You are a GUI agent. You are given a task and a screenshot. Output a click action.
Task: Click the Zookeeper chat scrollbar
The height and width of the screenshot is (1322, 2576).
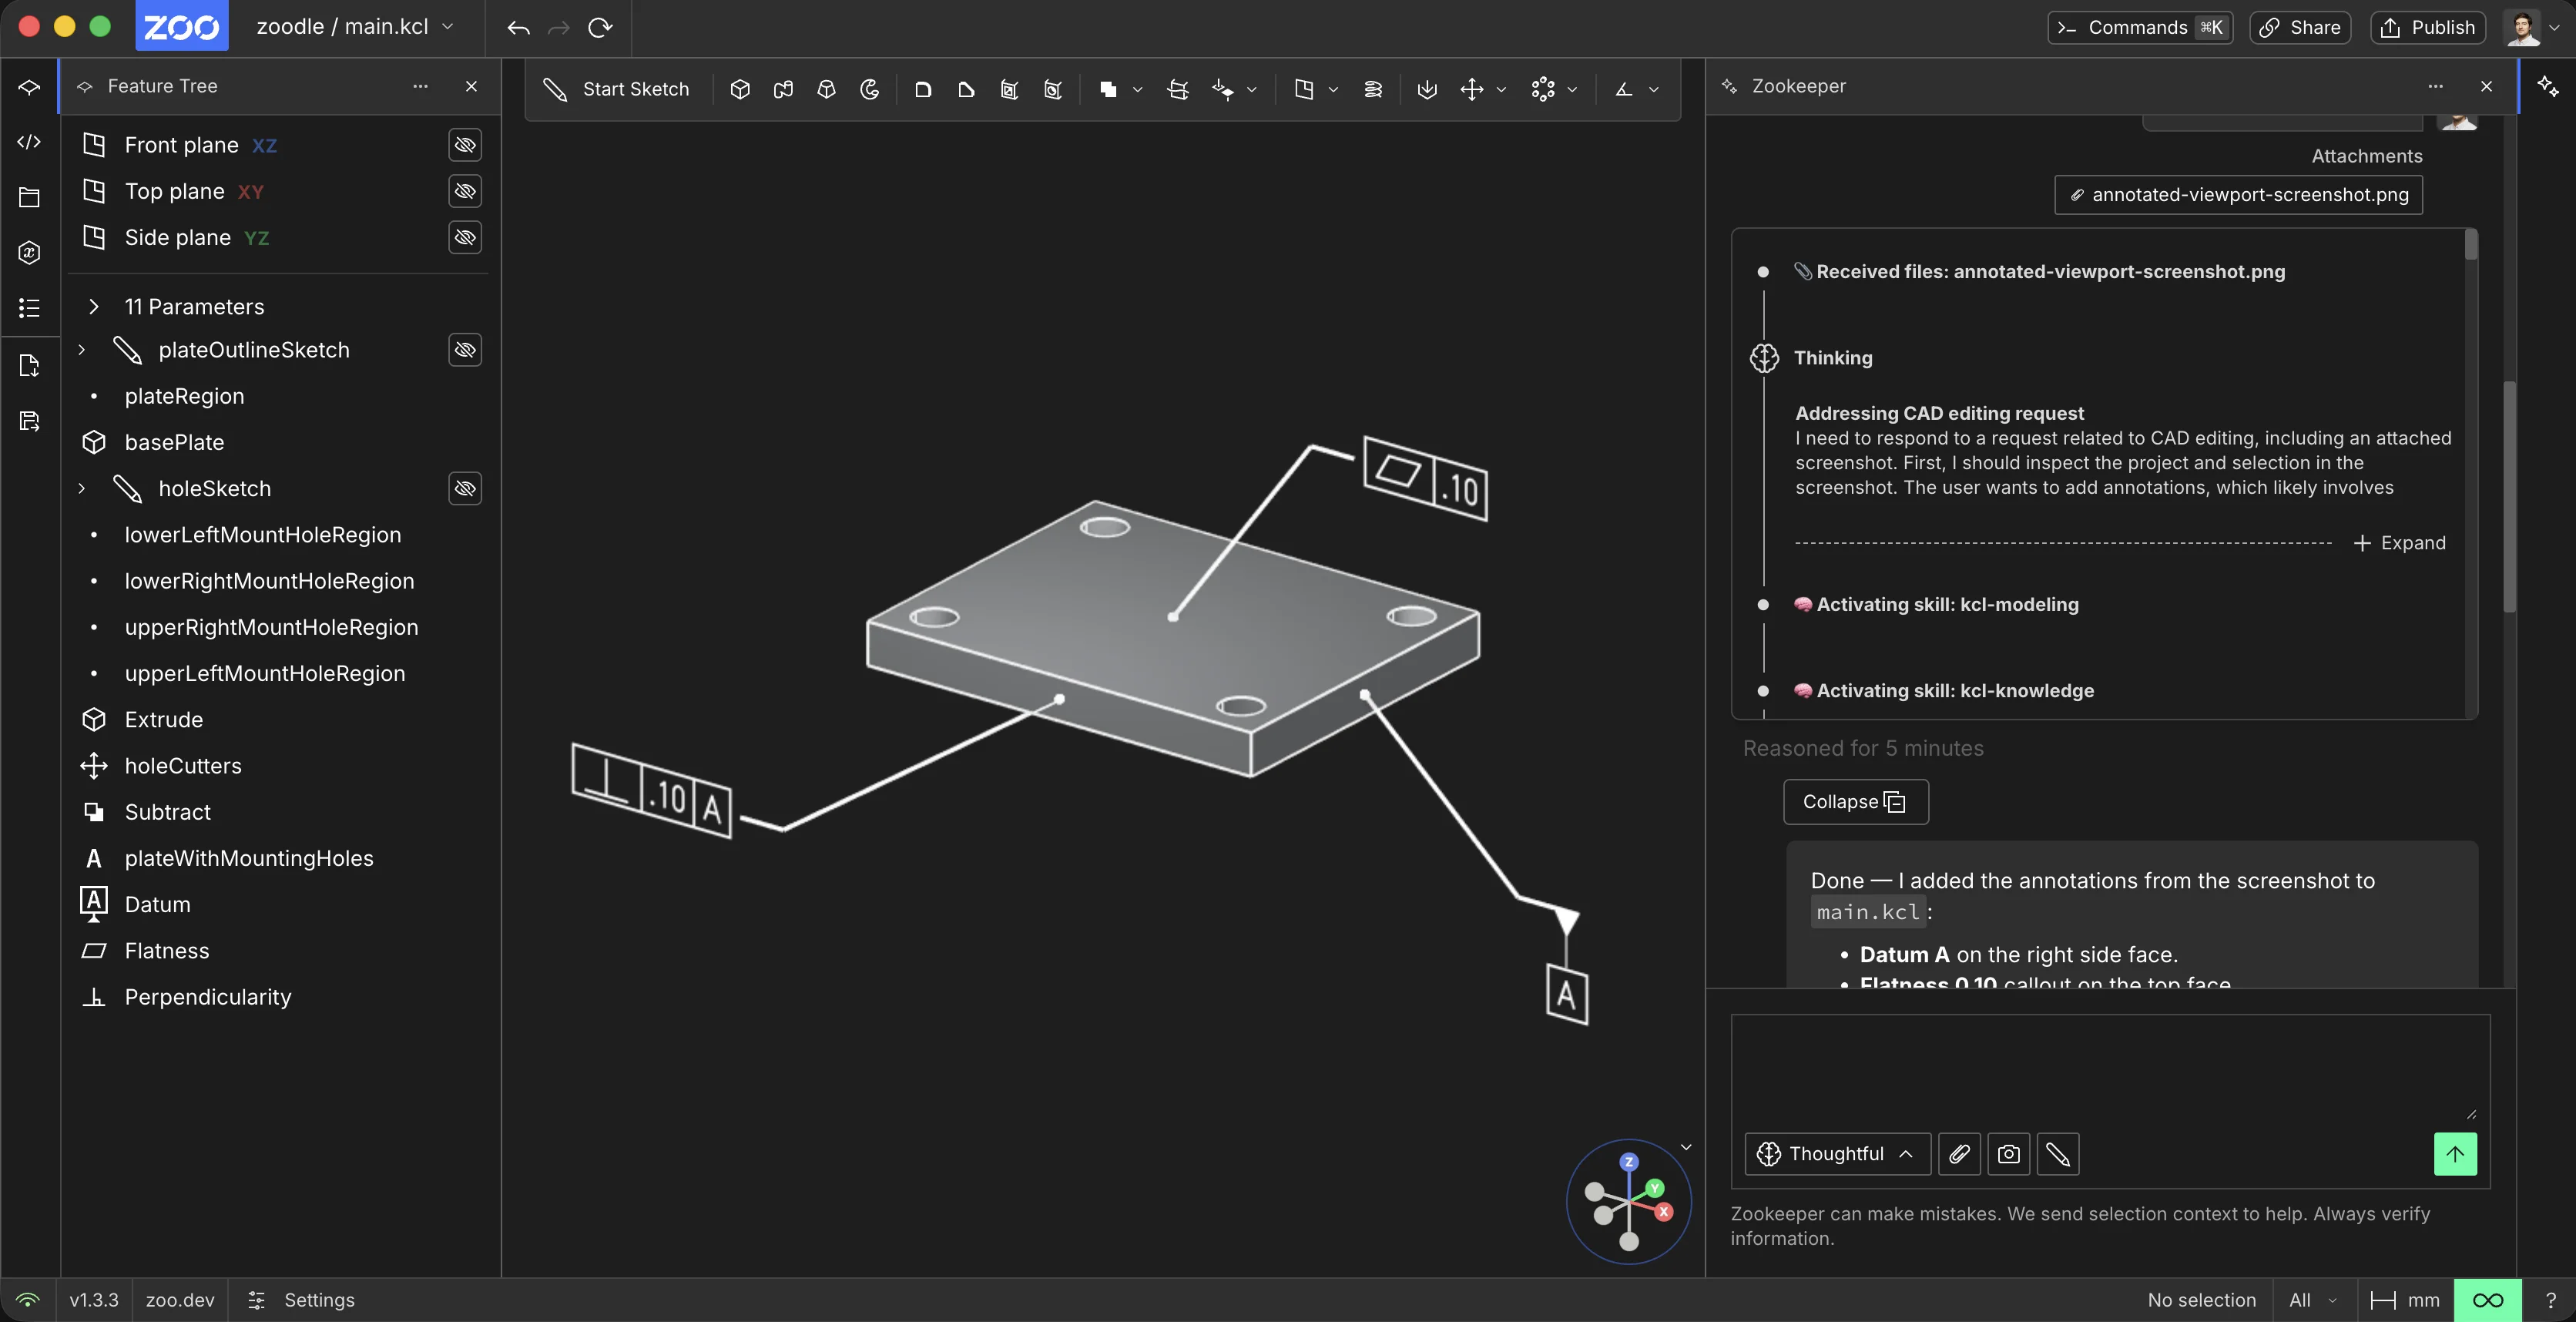coord(2508,496)
